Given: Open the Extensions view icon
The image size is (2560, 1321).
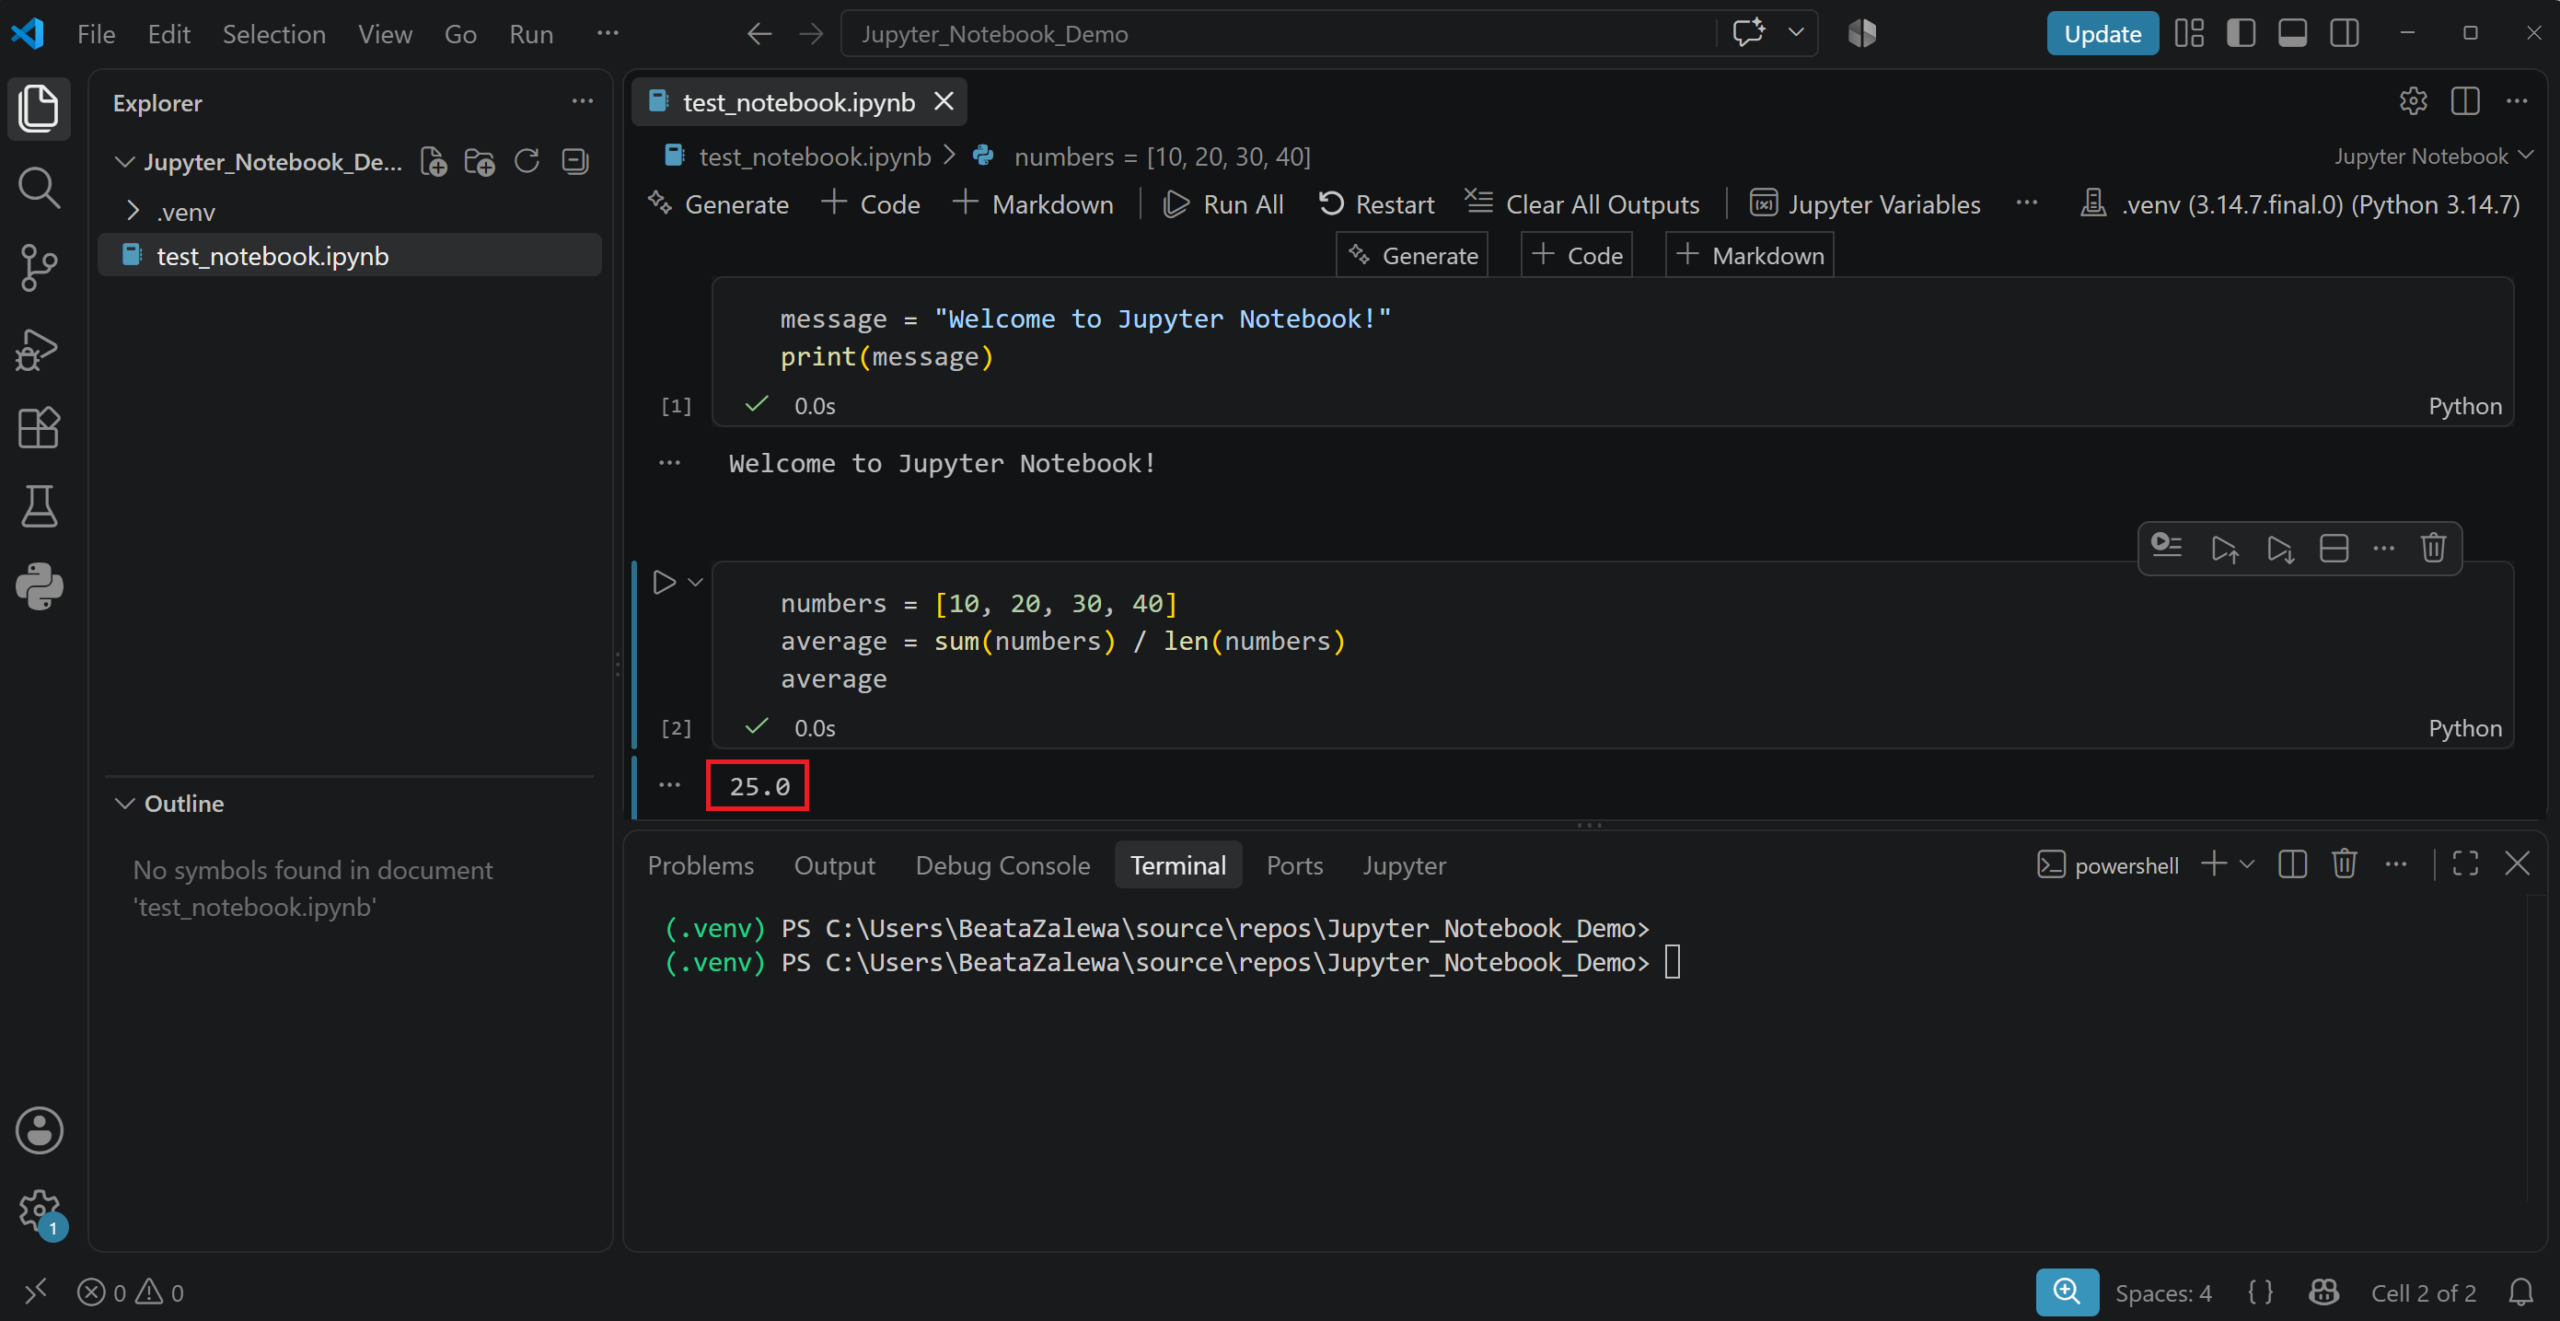Looking at the screenshot, I should (39, 428).
